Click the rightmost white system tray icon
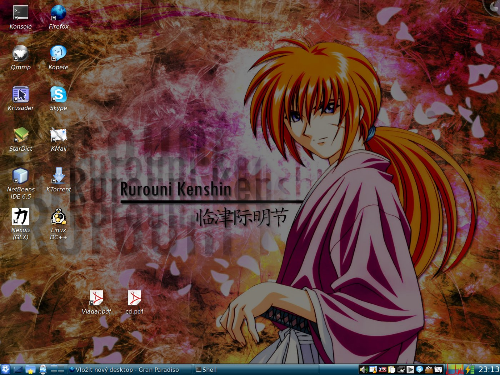The image size is (500, 375). pos(438,369)
